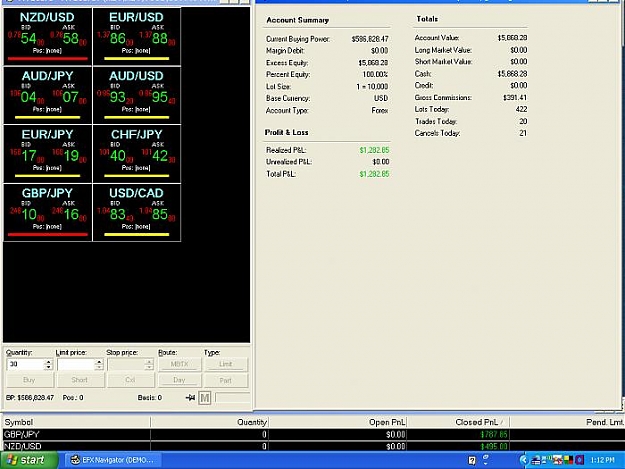Viewport: 625px width, 469px height.
Task: Select the USD/CAD quote tile
Action: coord(137,212)
